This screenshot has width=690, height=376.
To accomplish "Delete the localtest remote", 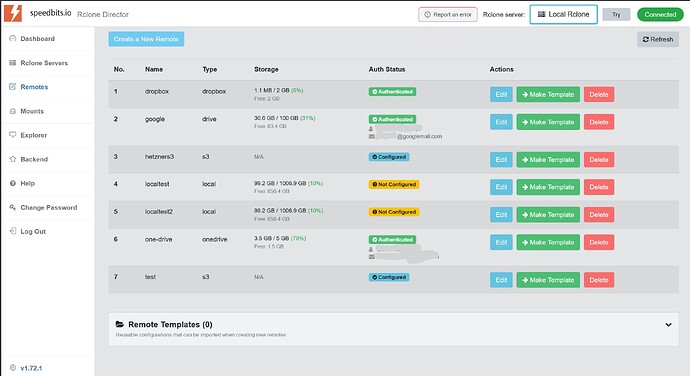I will (x=599, y=187).
